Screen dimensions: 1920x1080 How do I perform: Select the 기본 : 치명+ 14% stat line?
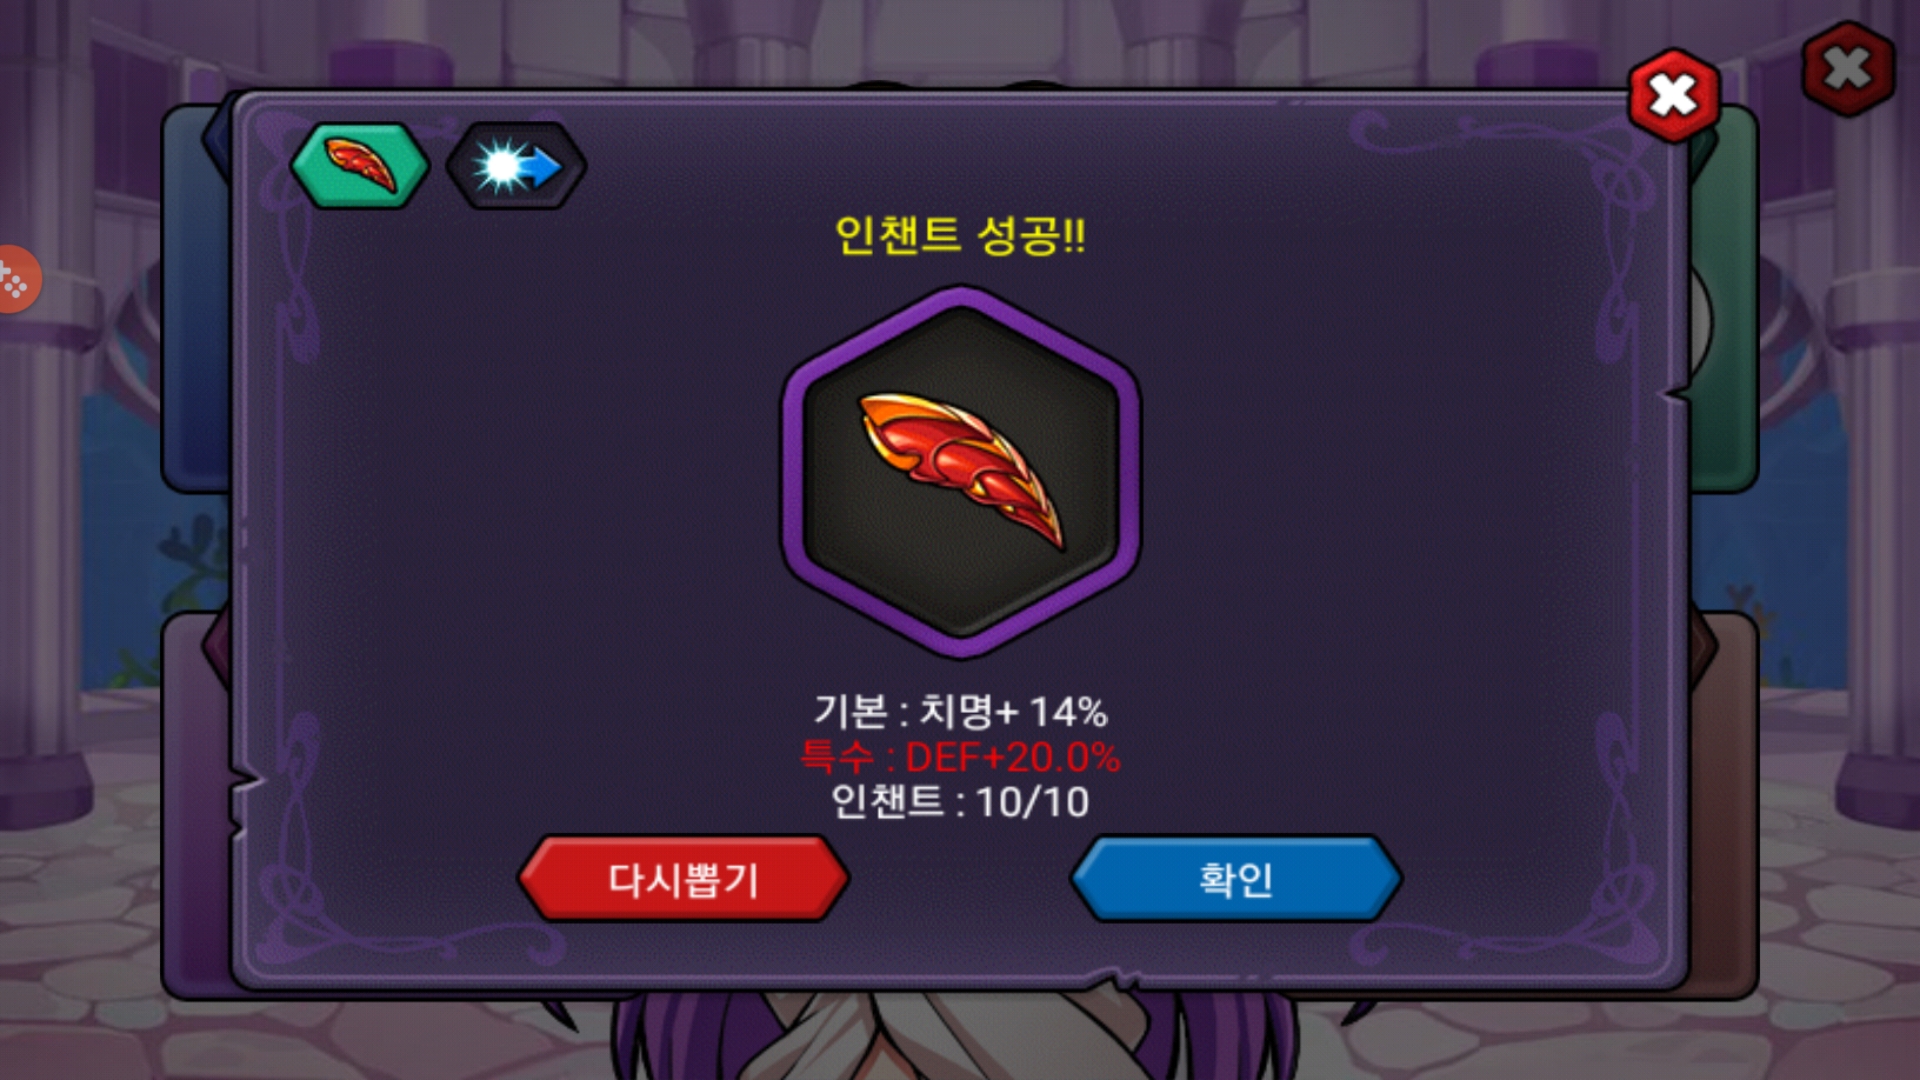point(960,712)
